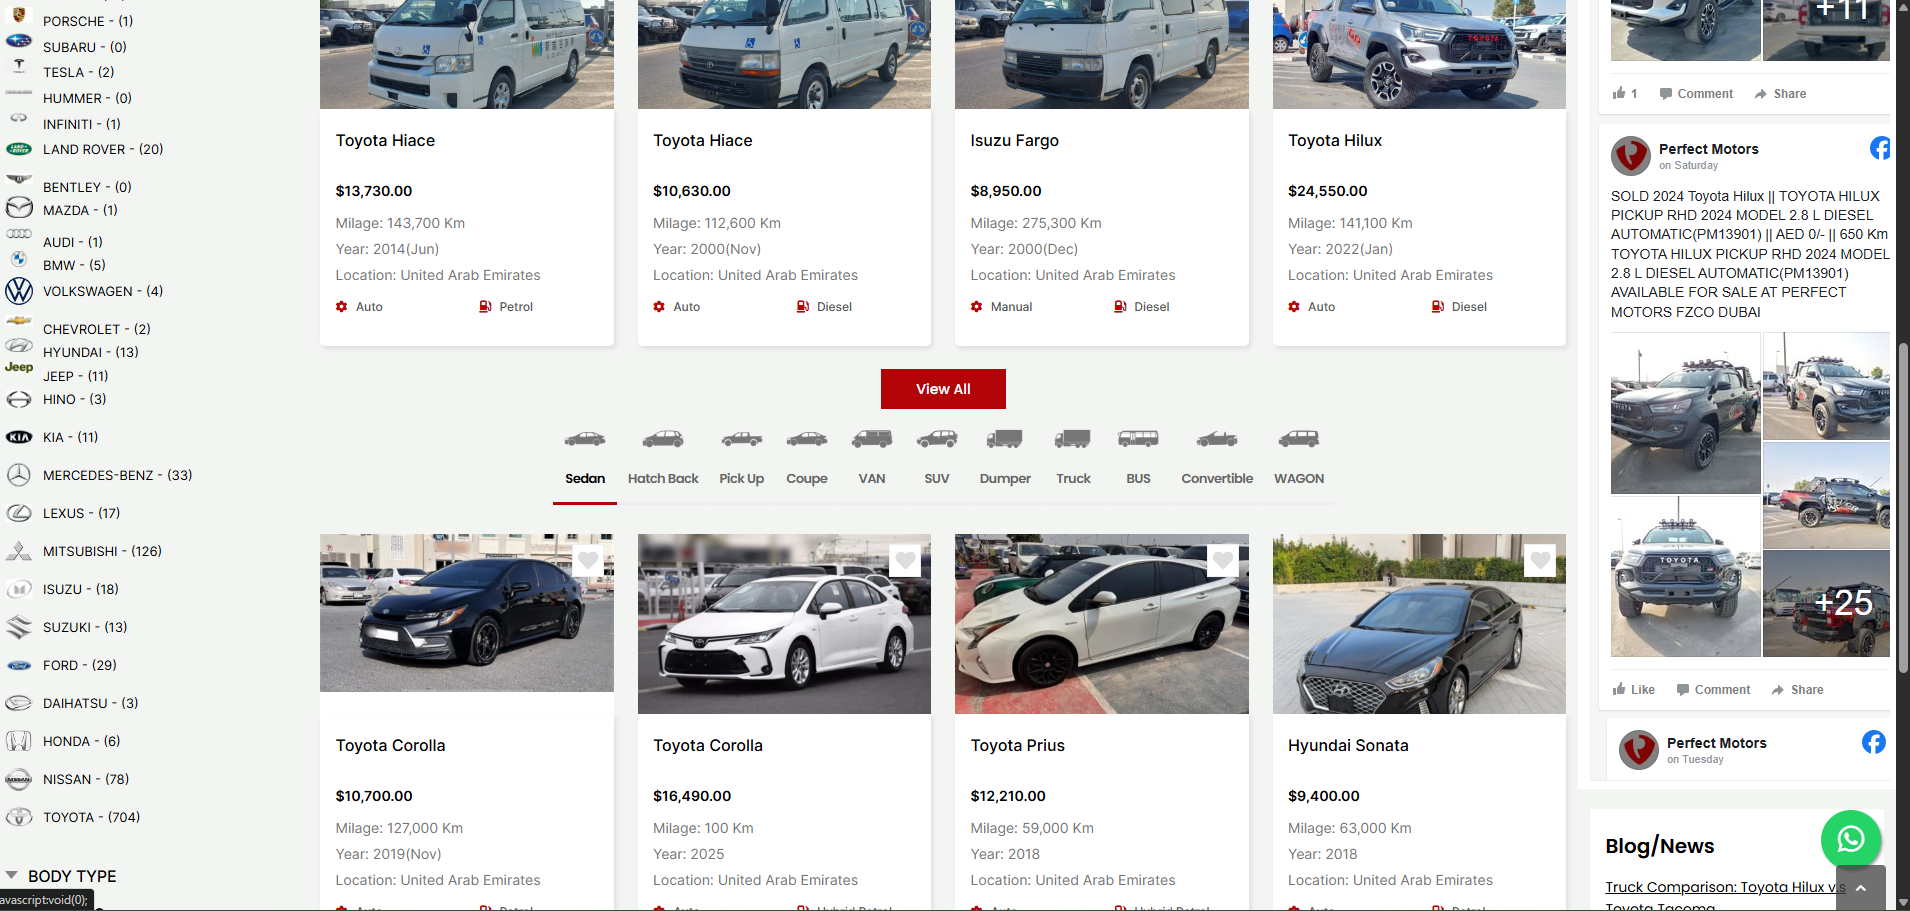Select the Dumper truck icon
Image resolution: width=1910 pixels, height=911 pixels.
coord(1005,439)
